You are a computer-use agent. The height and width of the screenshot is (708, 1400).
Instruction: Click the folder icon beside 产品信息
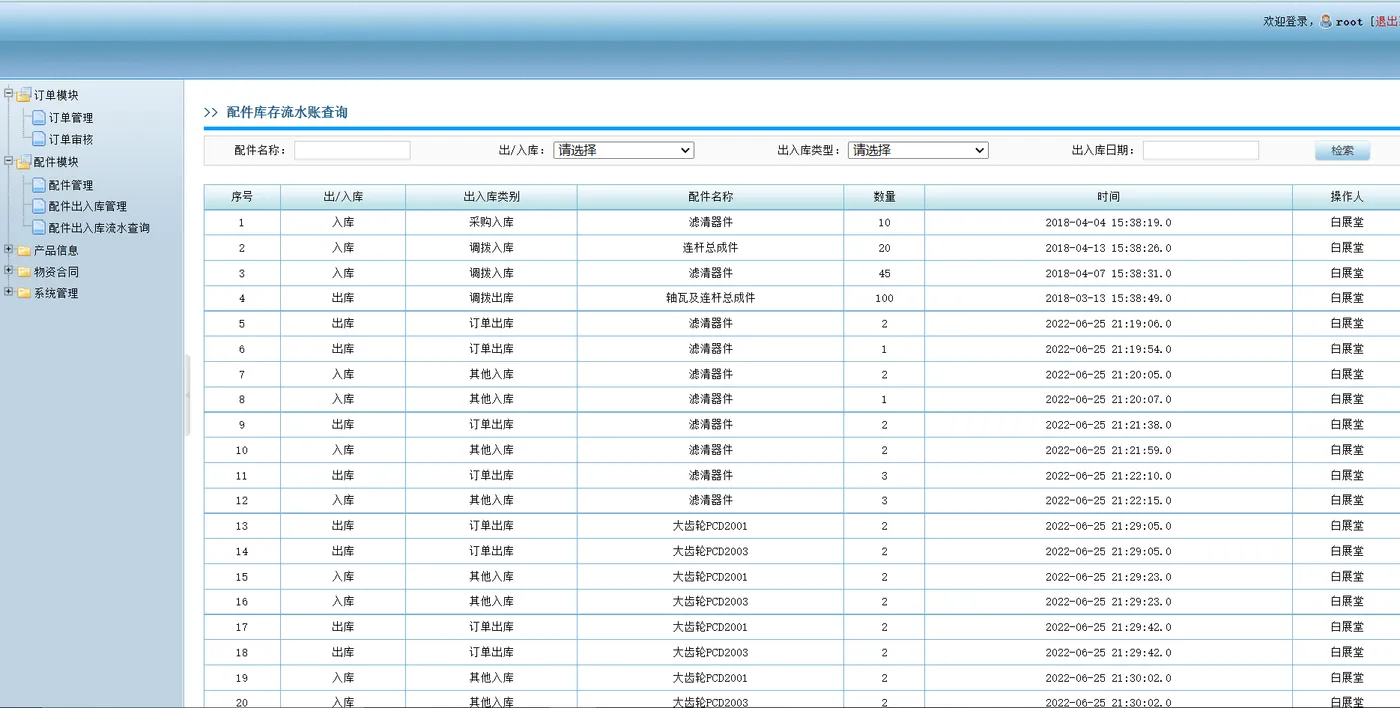(24, 250)
